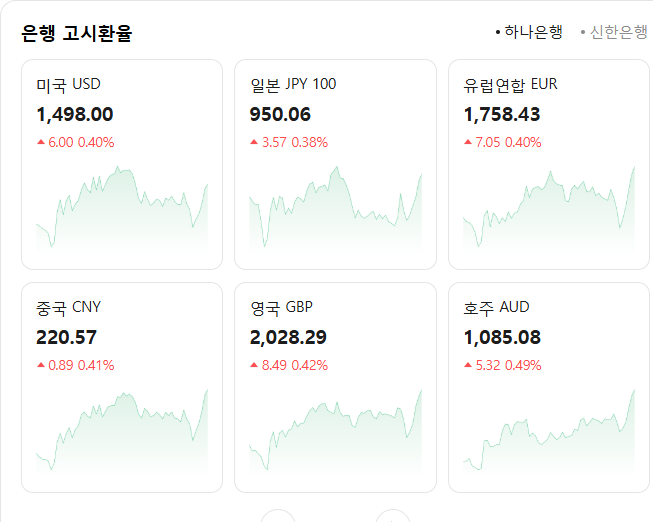This screenshot has width=653, height=522.
Task: Click the 영국 GBP card title
Action: pyautogui.click(x=282, y=308)
